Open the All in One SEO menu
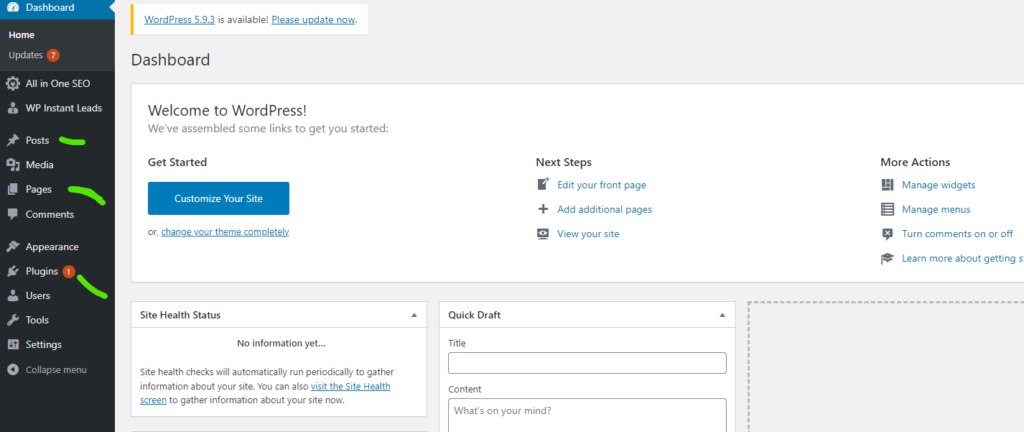Image resolution: width=1024 pixels, height=432 pixels. tap(57, 84)
